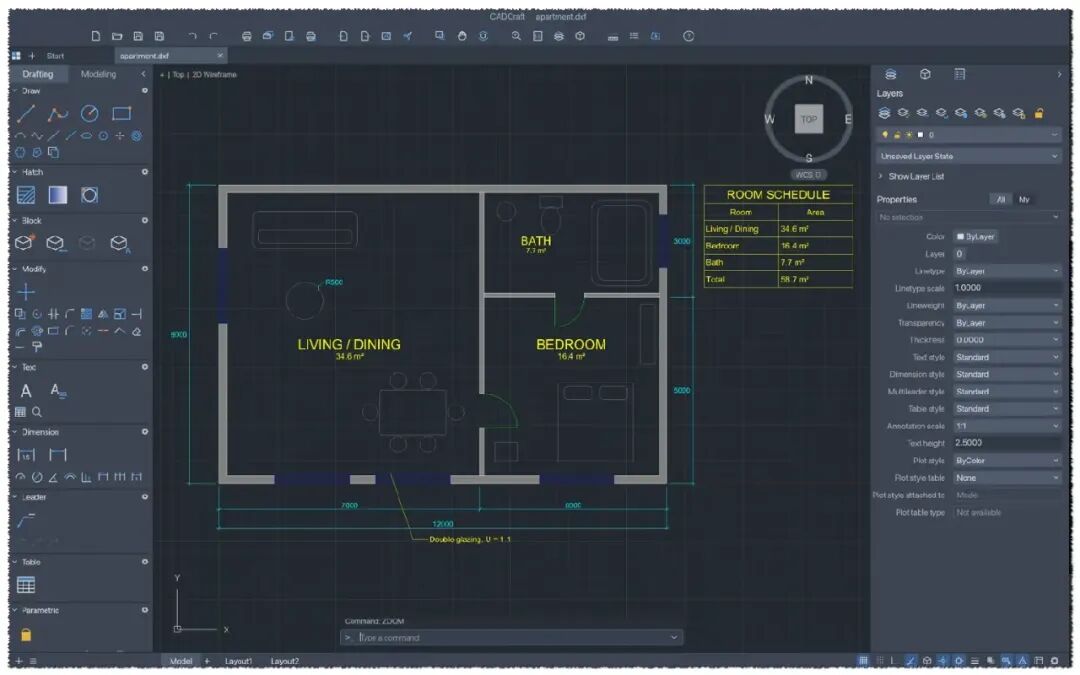
Task: Switch Properties filter to All
Action: 1000,200
